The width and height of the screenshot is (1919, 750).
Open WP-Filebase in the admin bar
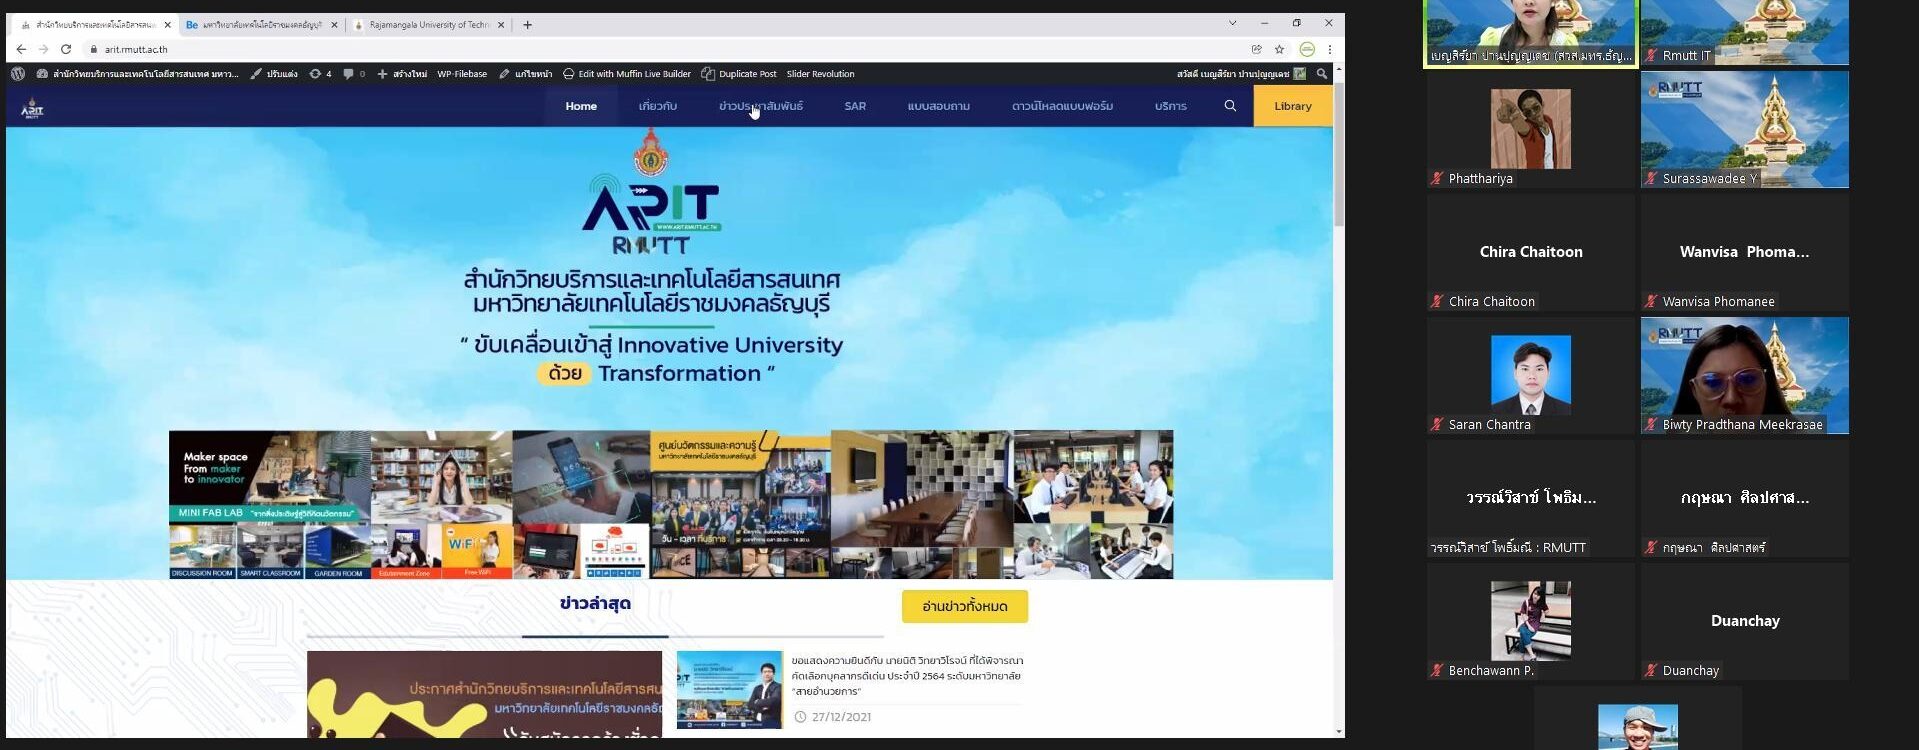tap(462, 74)
